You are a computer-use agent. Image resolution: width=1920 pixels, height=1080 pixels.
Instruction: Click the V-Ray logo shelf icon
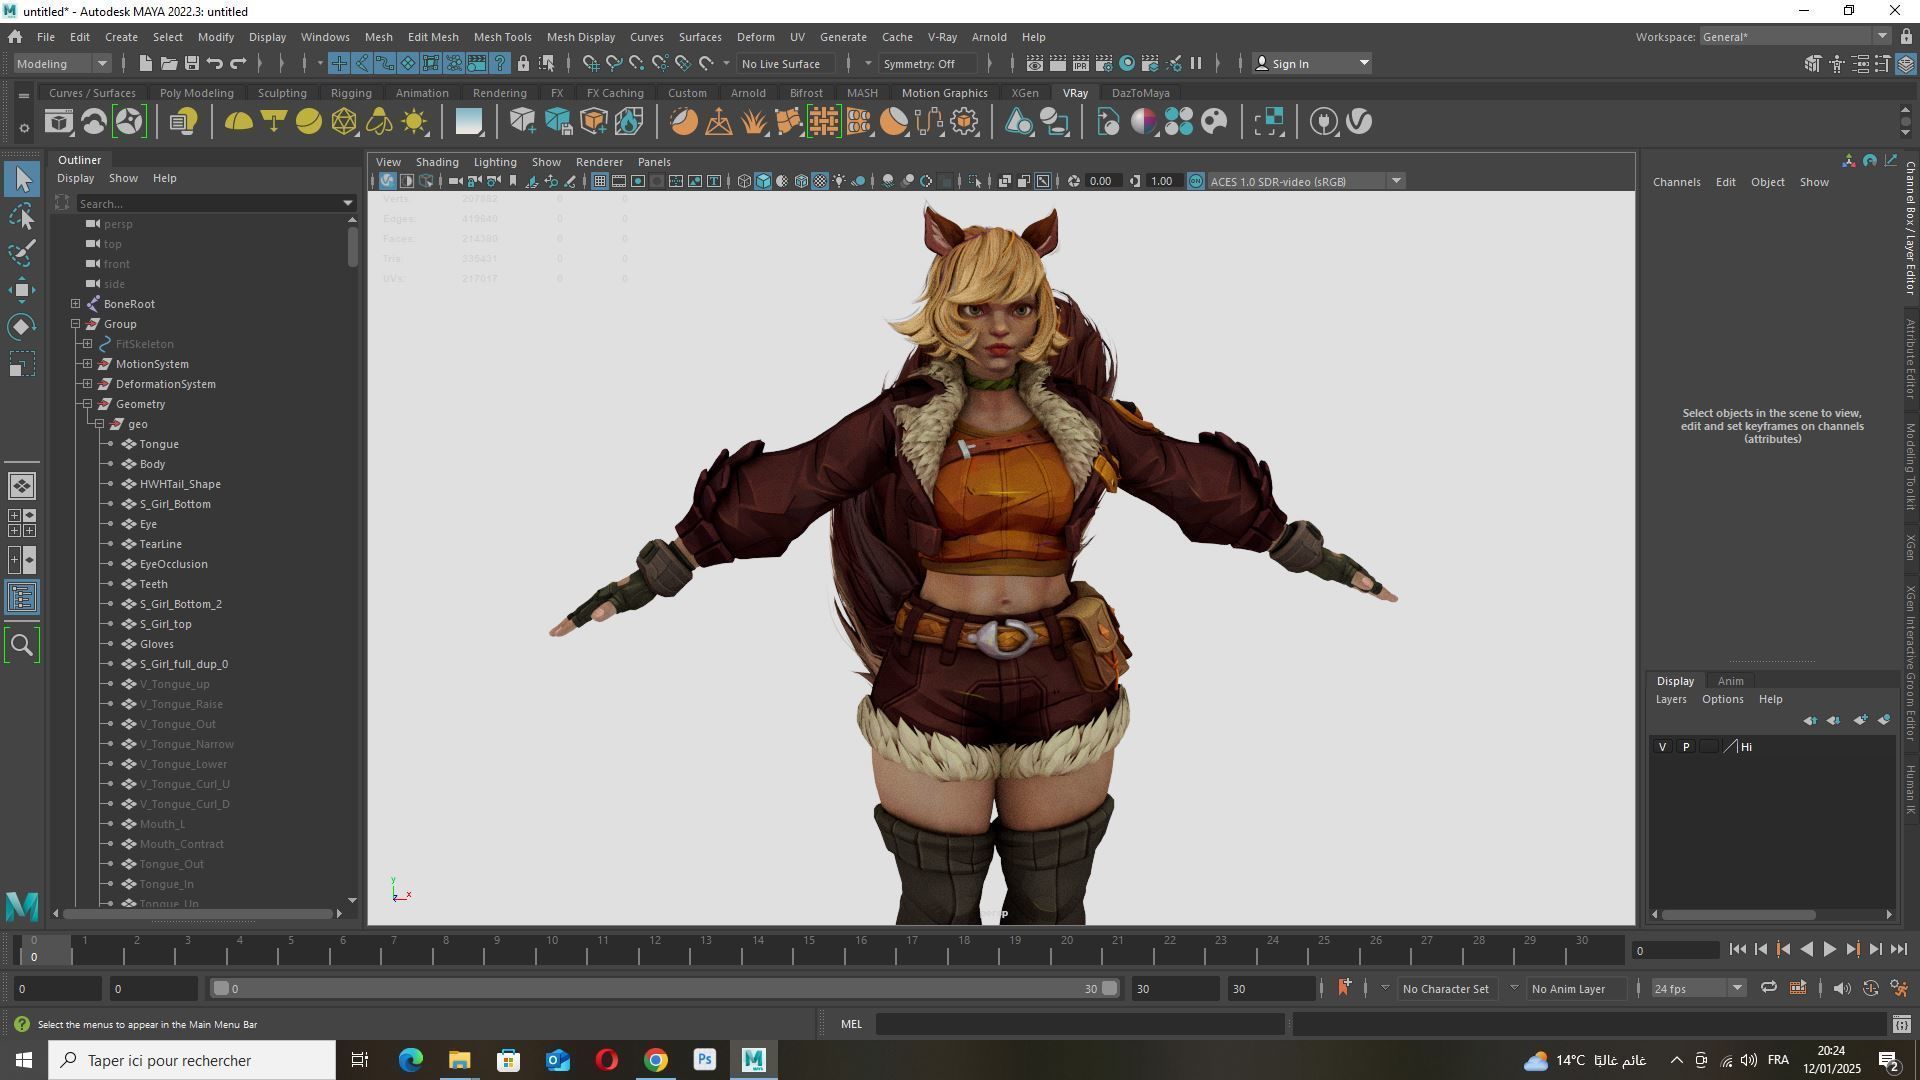coord(1359,122)
